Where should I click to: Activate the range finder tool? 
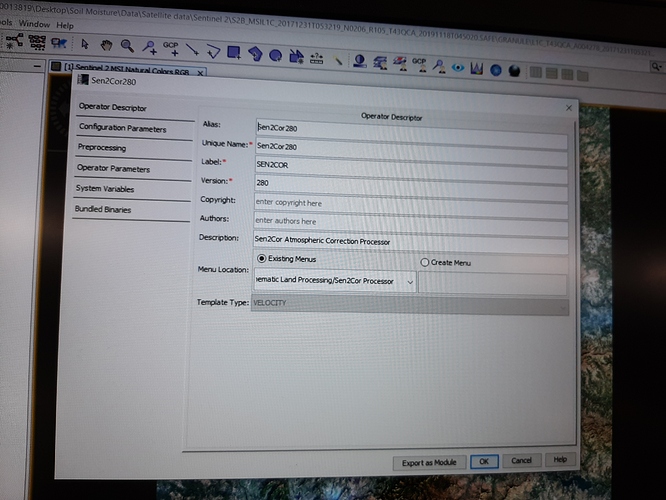pyautogui.click(x=316, y=58)
